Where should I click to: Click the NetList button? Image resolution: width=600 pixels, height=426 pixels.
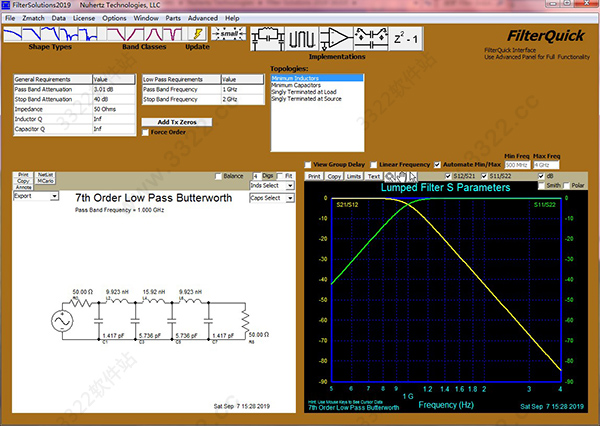(x=45, y=175)
